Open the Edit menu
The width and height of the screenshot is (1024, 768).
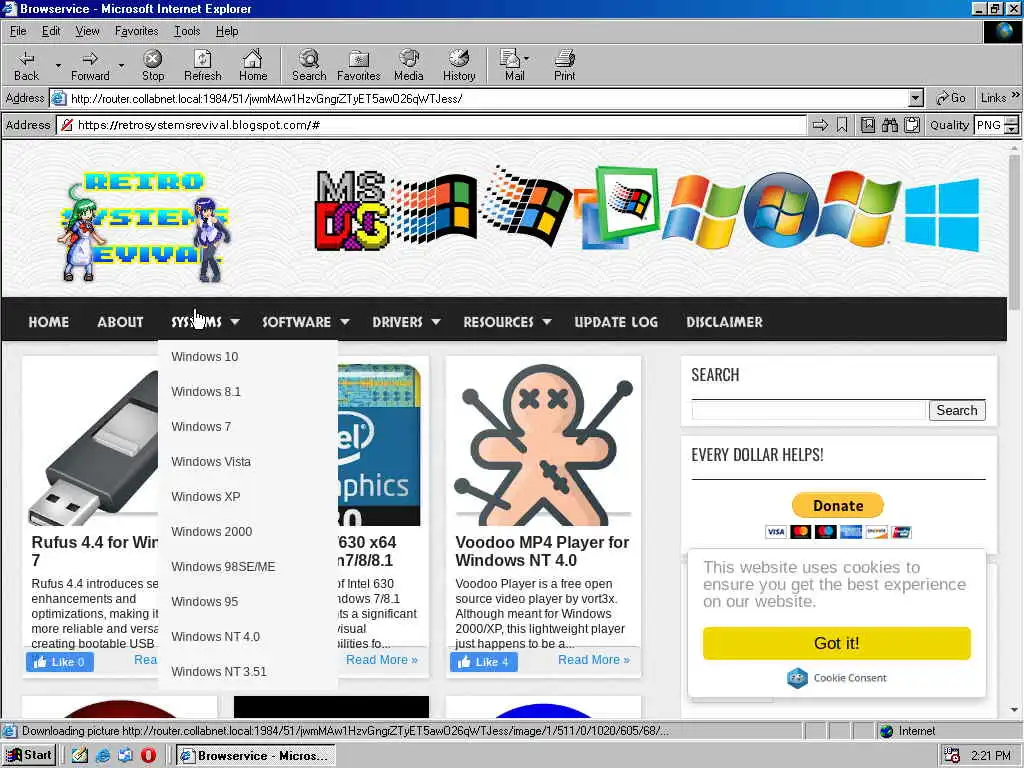51,31
